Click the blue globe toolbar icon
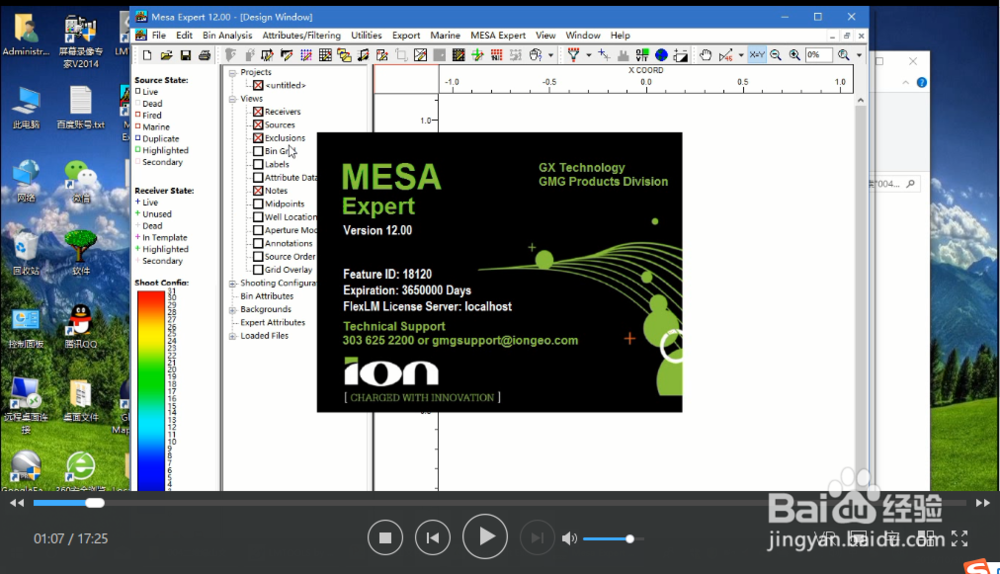Viewport: 1000px width, 574px height. coord(661,55)
